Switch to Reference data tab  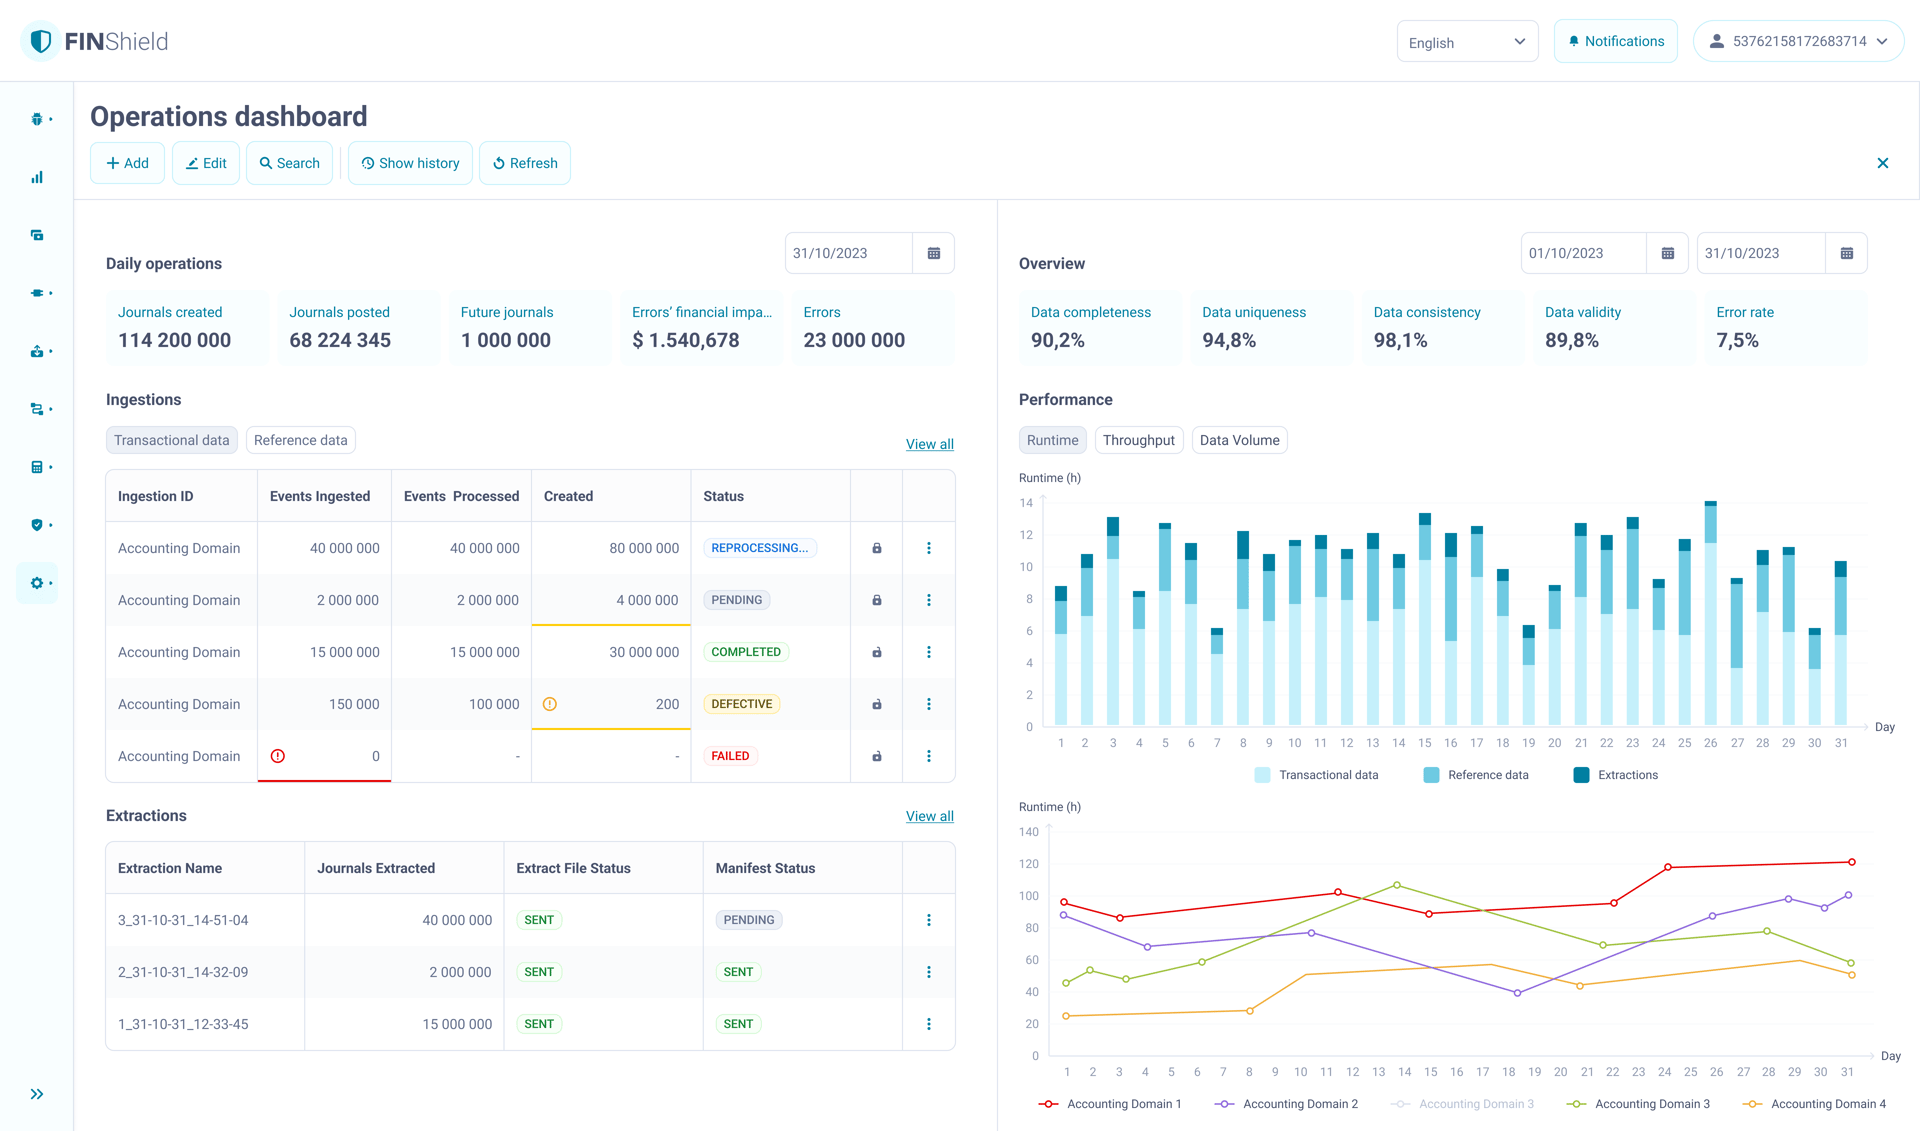point(300,440)
